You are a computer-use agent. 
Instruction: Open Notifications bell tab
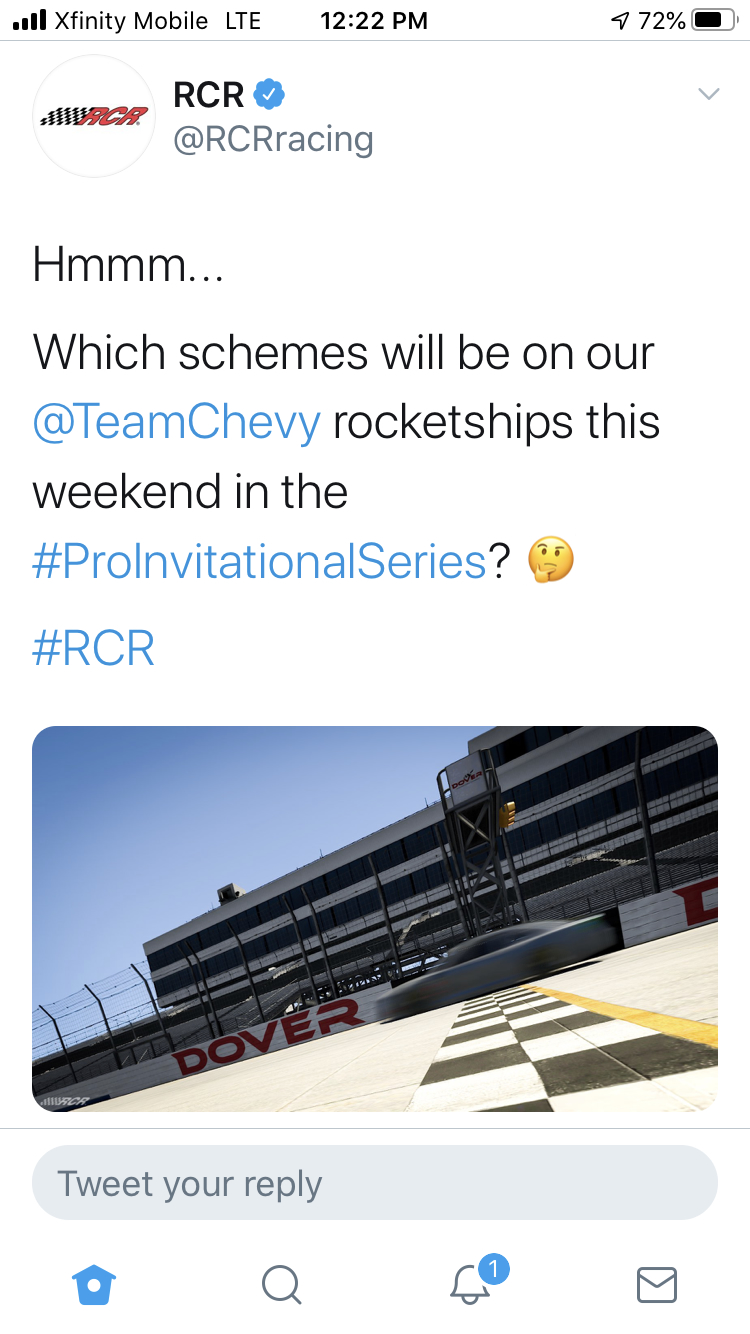470,1284
